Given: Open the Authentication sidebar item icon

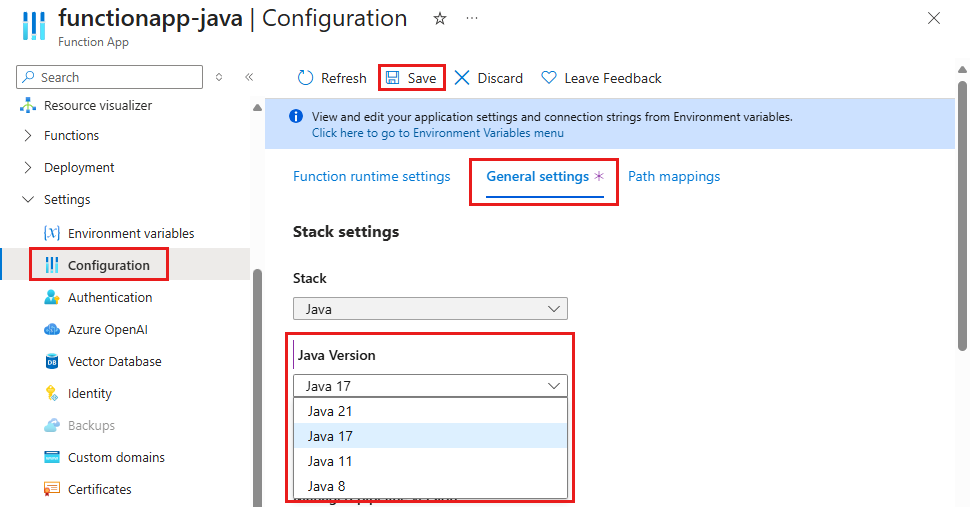Looking at the screenshot, I should [x=52, y=297].
